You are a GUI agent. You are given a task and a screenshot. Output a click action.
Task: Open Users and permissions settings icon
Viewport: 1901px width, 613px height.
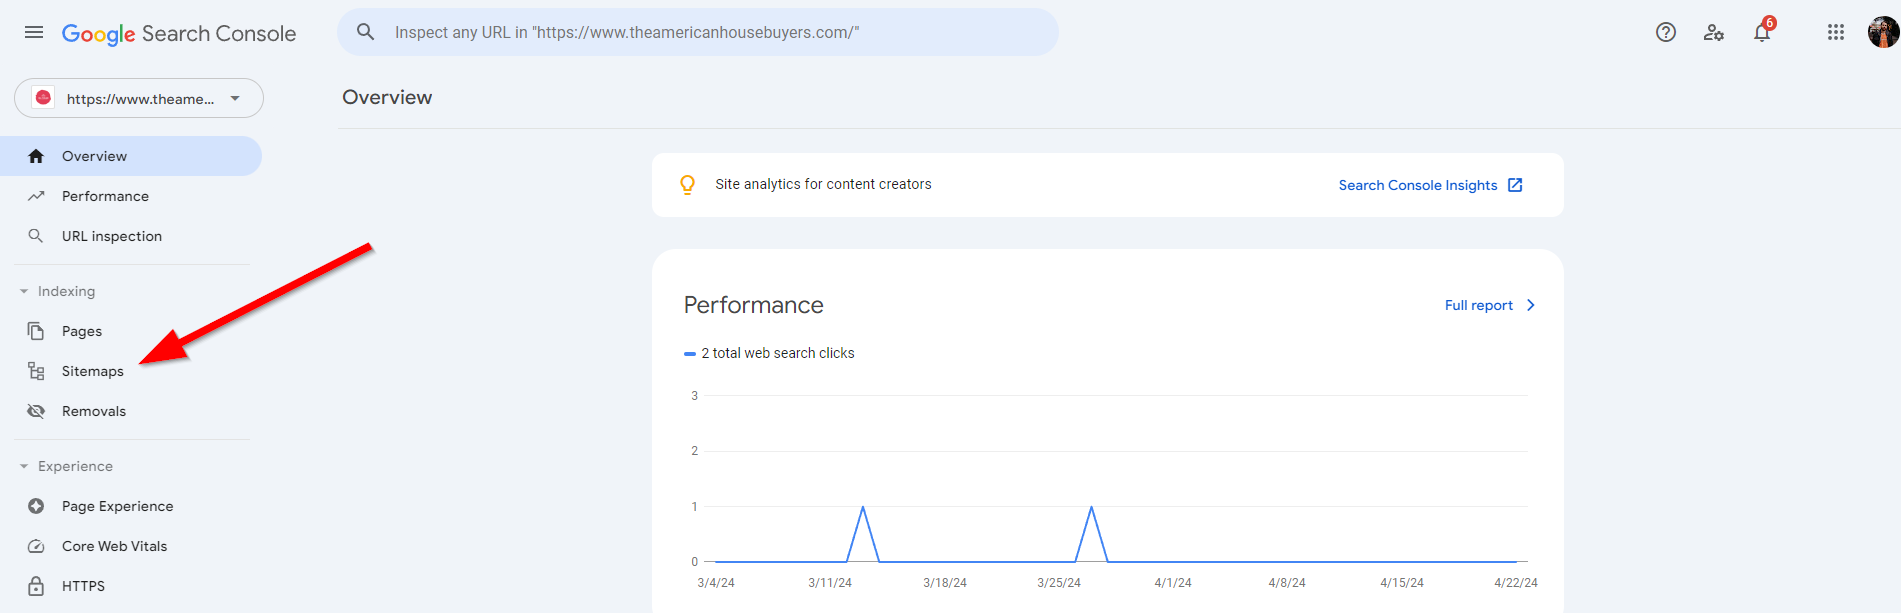1714,32
